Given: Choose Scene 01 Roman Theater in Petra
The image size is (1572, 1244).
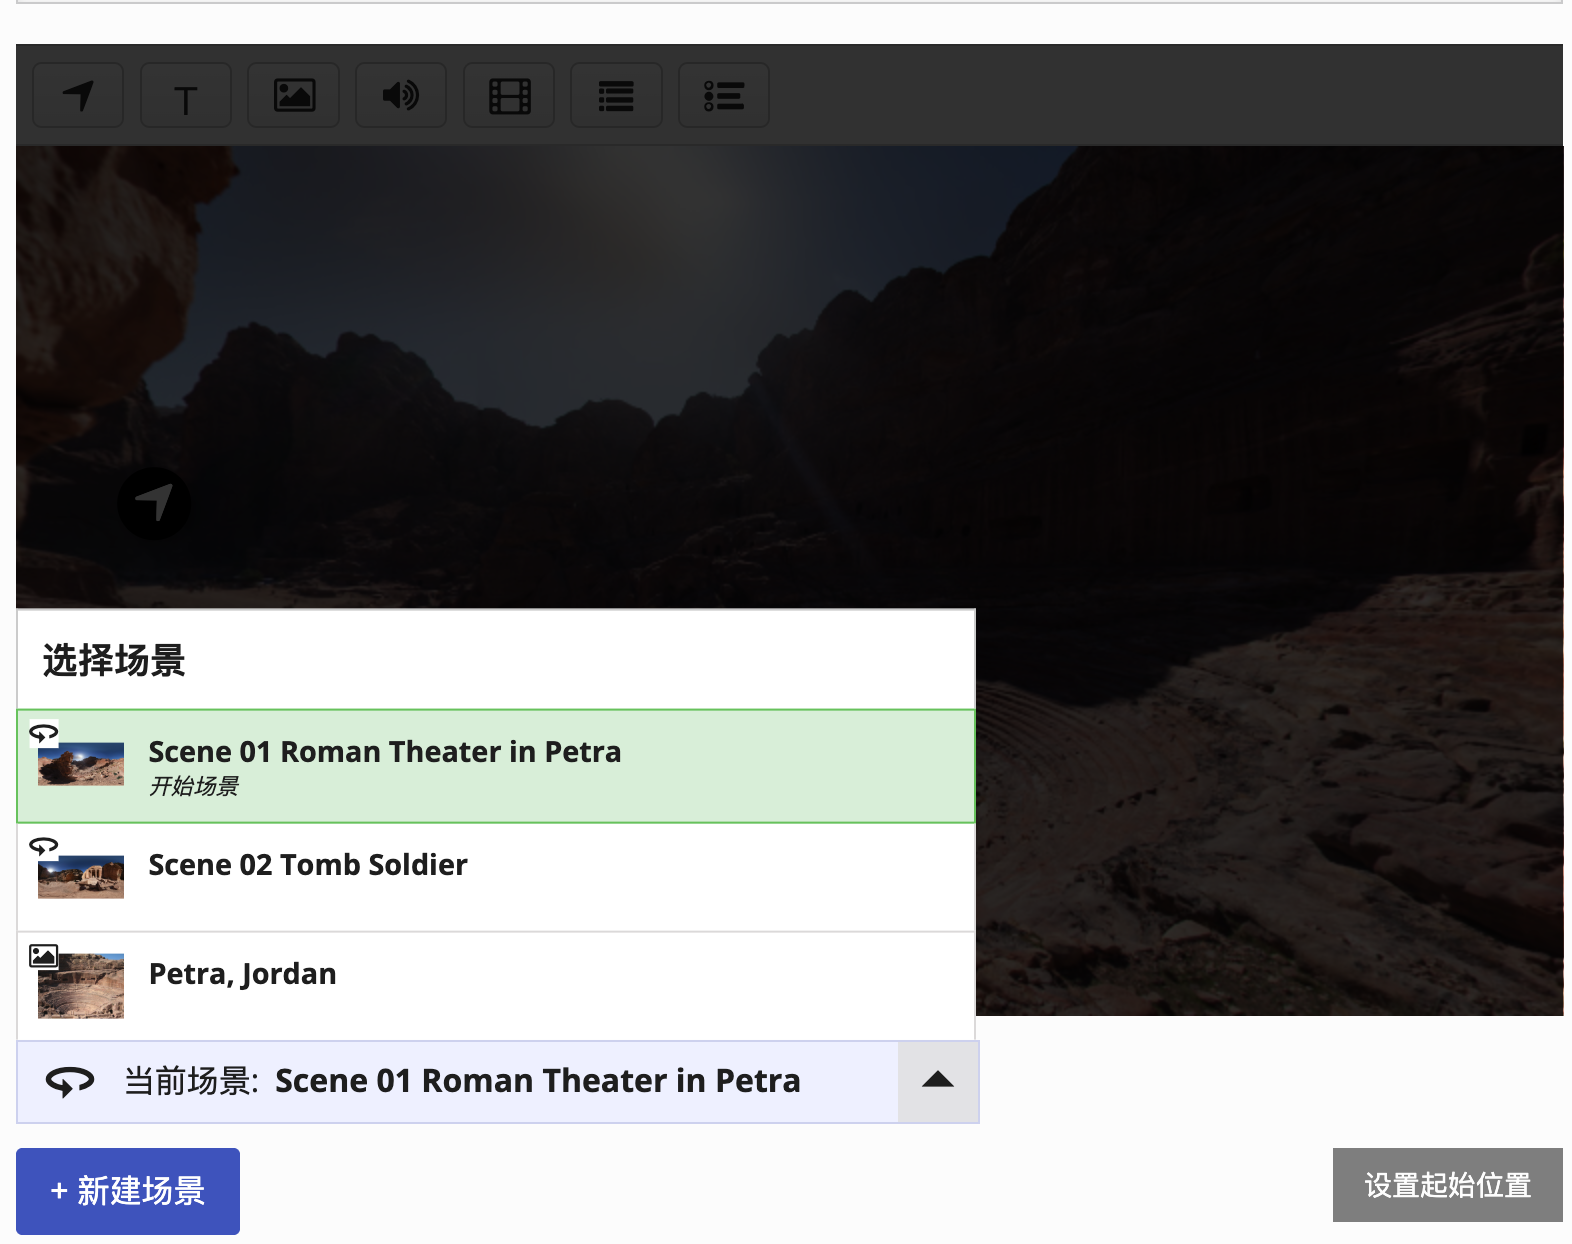Looking at the screenshot, I should coord(384,752).
